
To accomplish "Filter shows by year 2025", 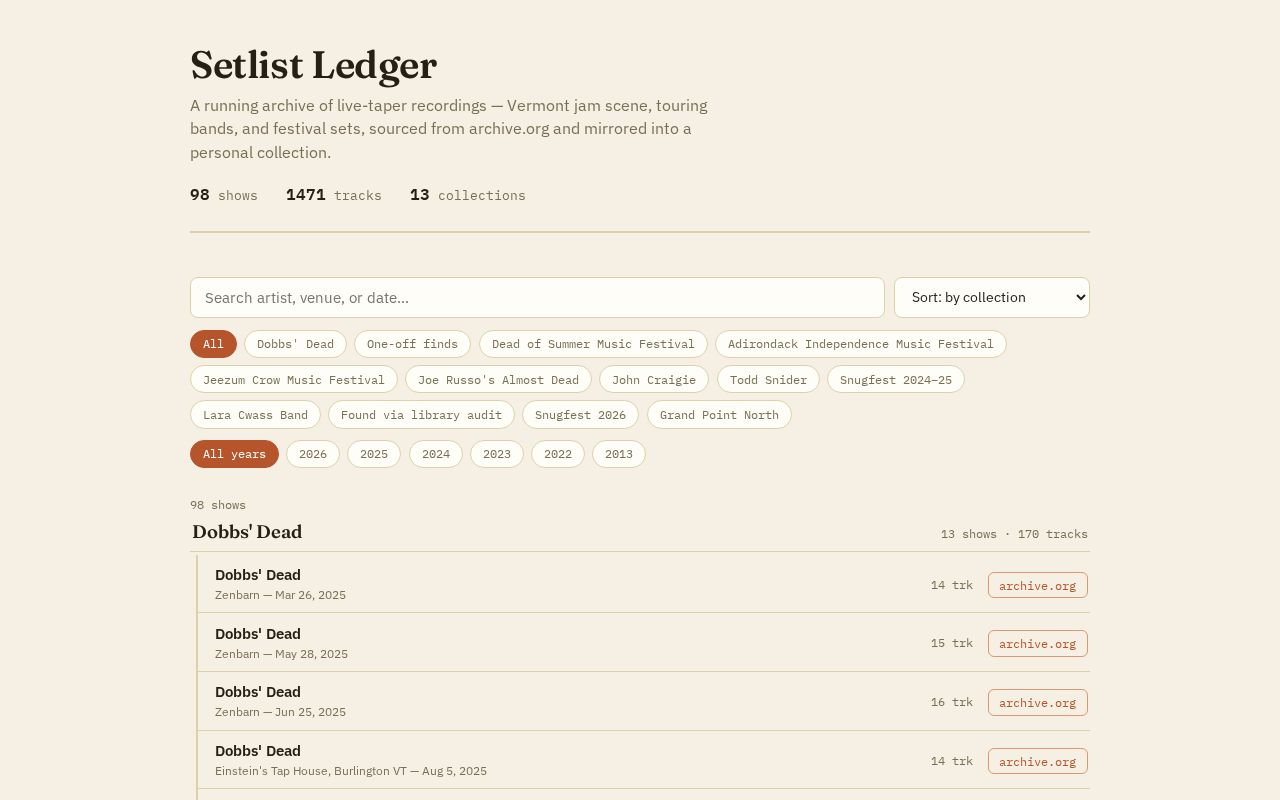I will pyautogui.click(x=374, y=454).
